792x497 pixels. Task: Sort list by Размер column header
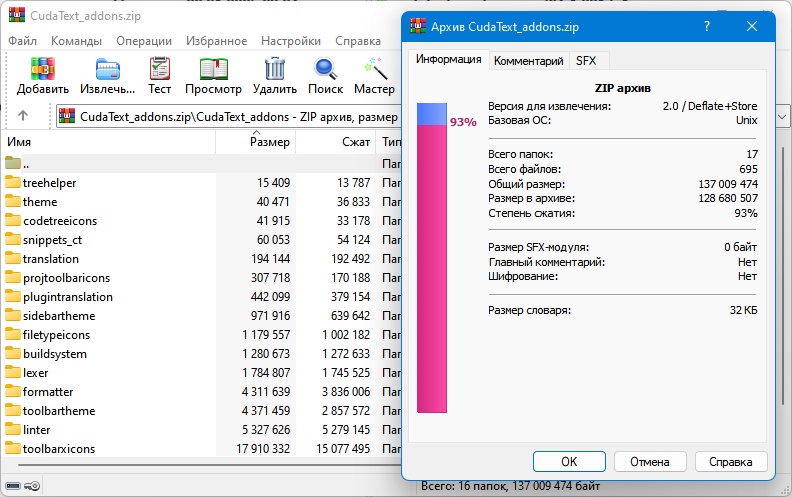tap(256, 142)
